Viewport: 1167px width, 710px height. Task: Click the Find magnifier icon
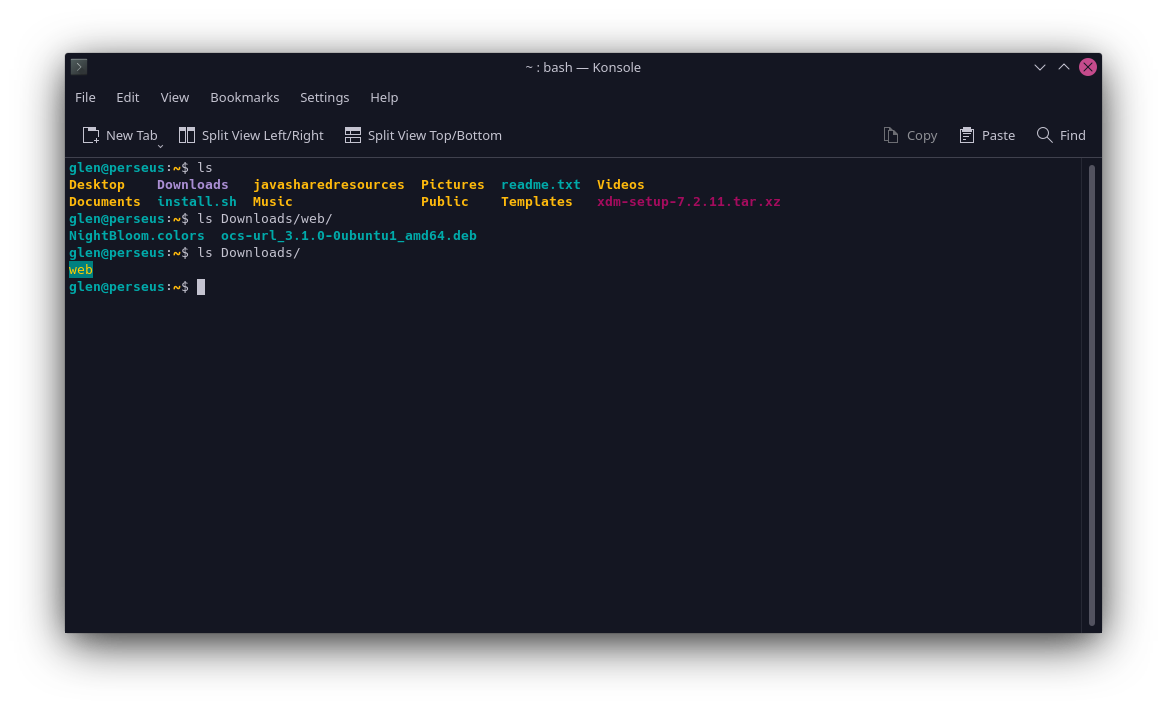1044,135
